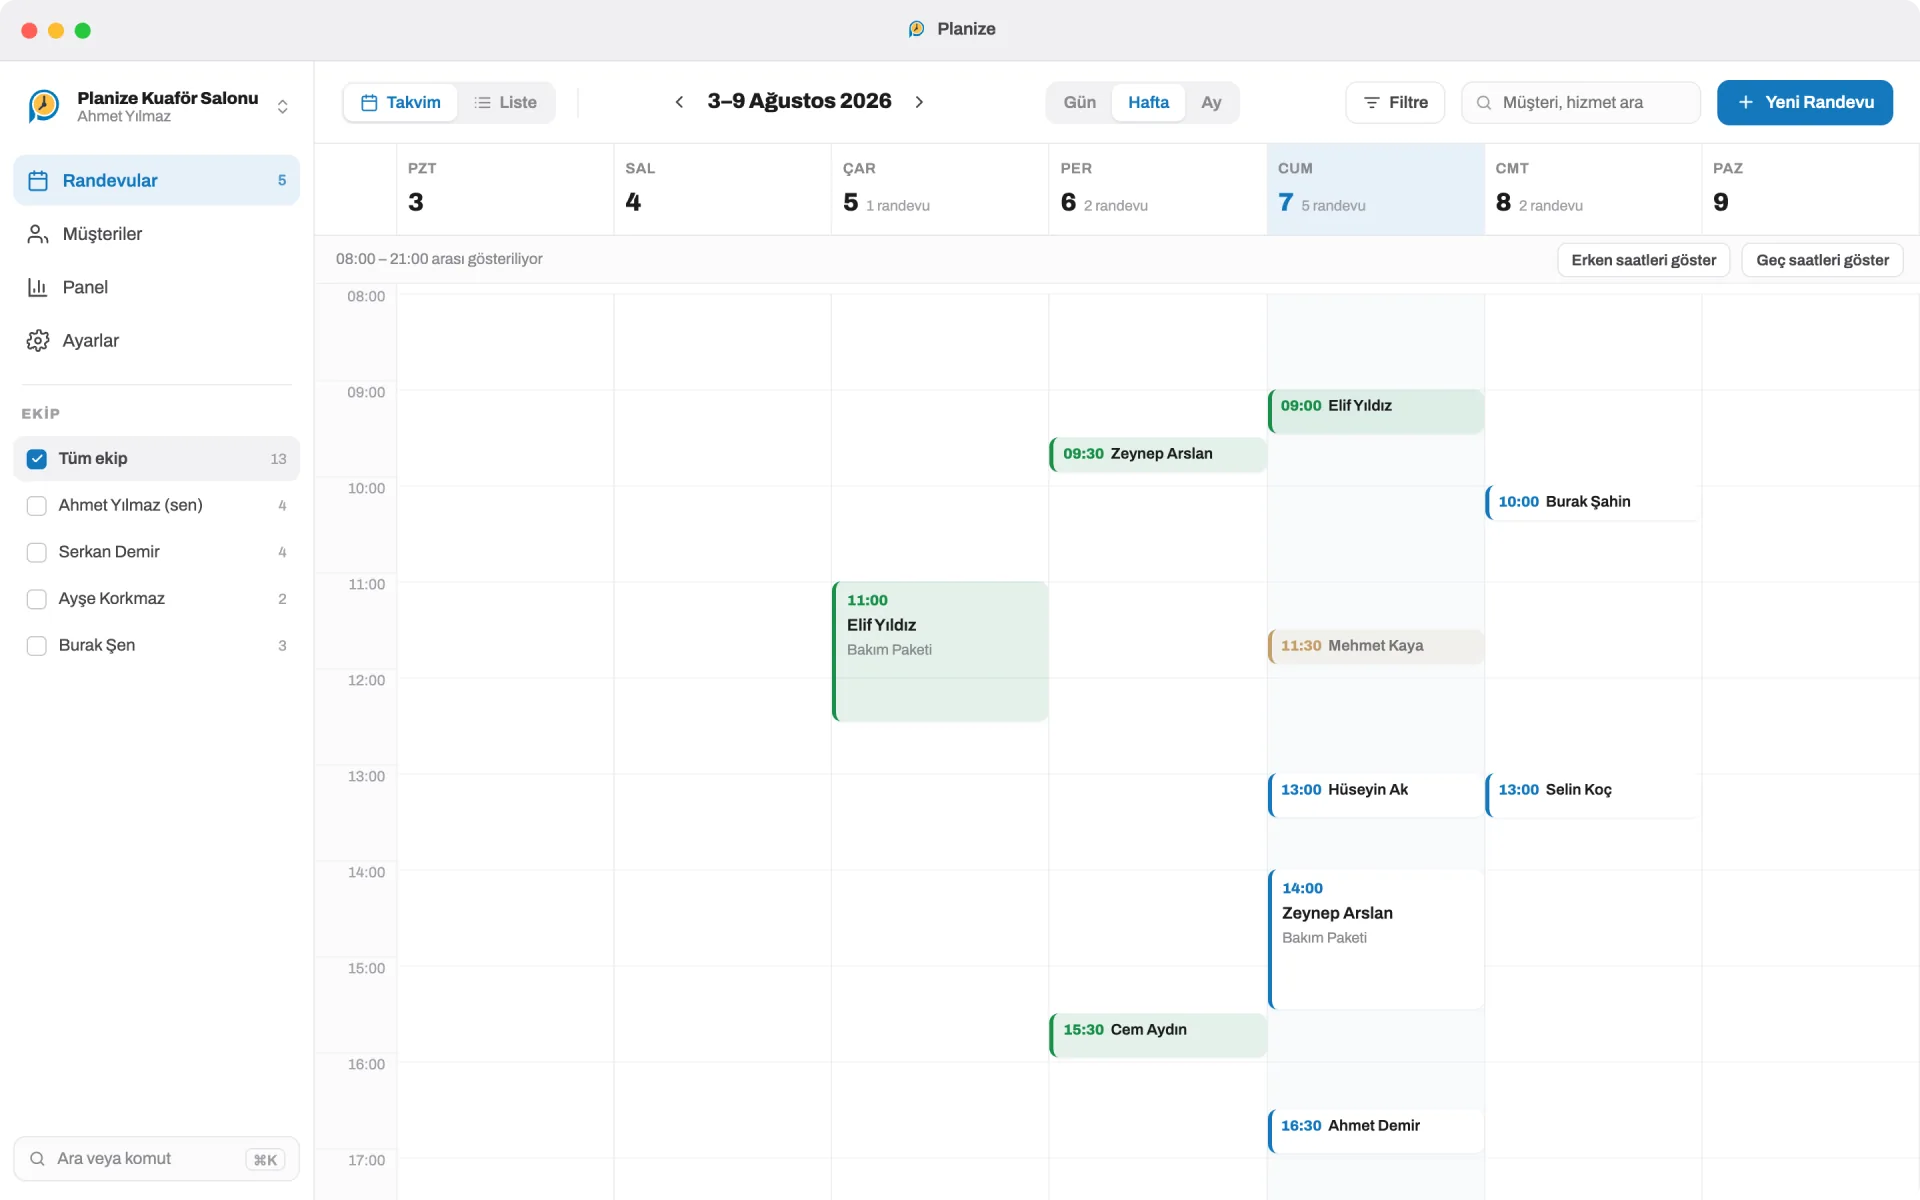1920x1200 pixels.
Task: Uncheck the Tüm ekip checkbox
Action: (37, 459)
